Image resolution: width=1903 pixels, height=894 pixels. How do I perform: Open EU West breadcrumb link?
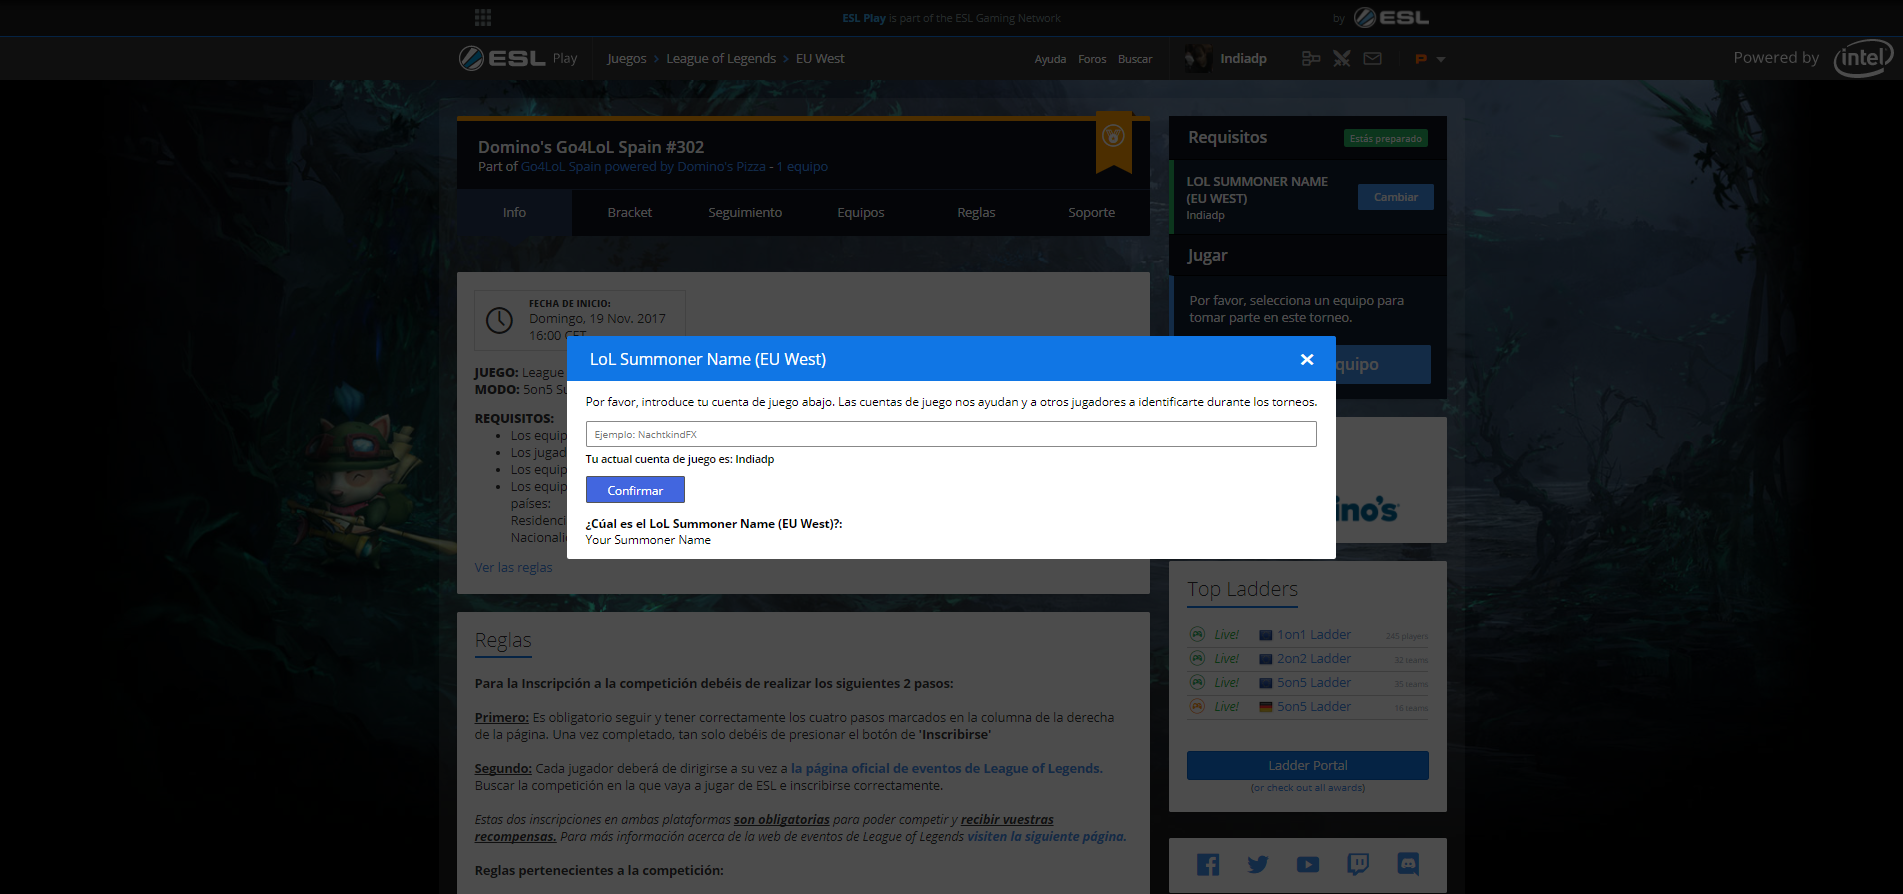pos(820,59)
